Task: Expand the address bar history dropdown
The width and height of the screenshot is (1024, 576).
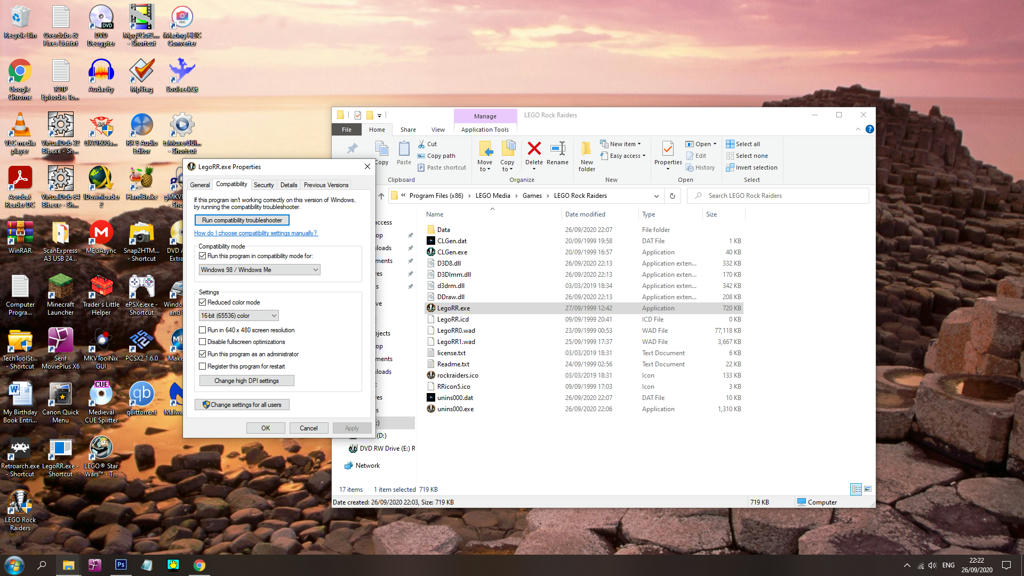Action: [656, 195]
